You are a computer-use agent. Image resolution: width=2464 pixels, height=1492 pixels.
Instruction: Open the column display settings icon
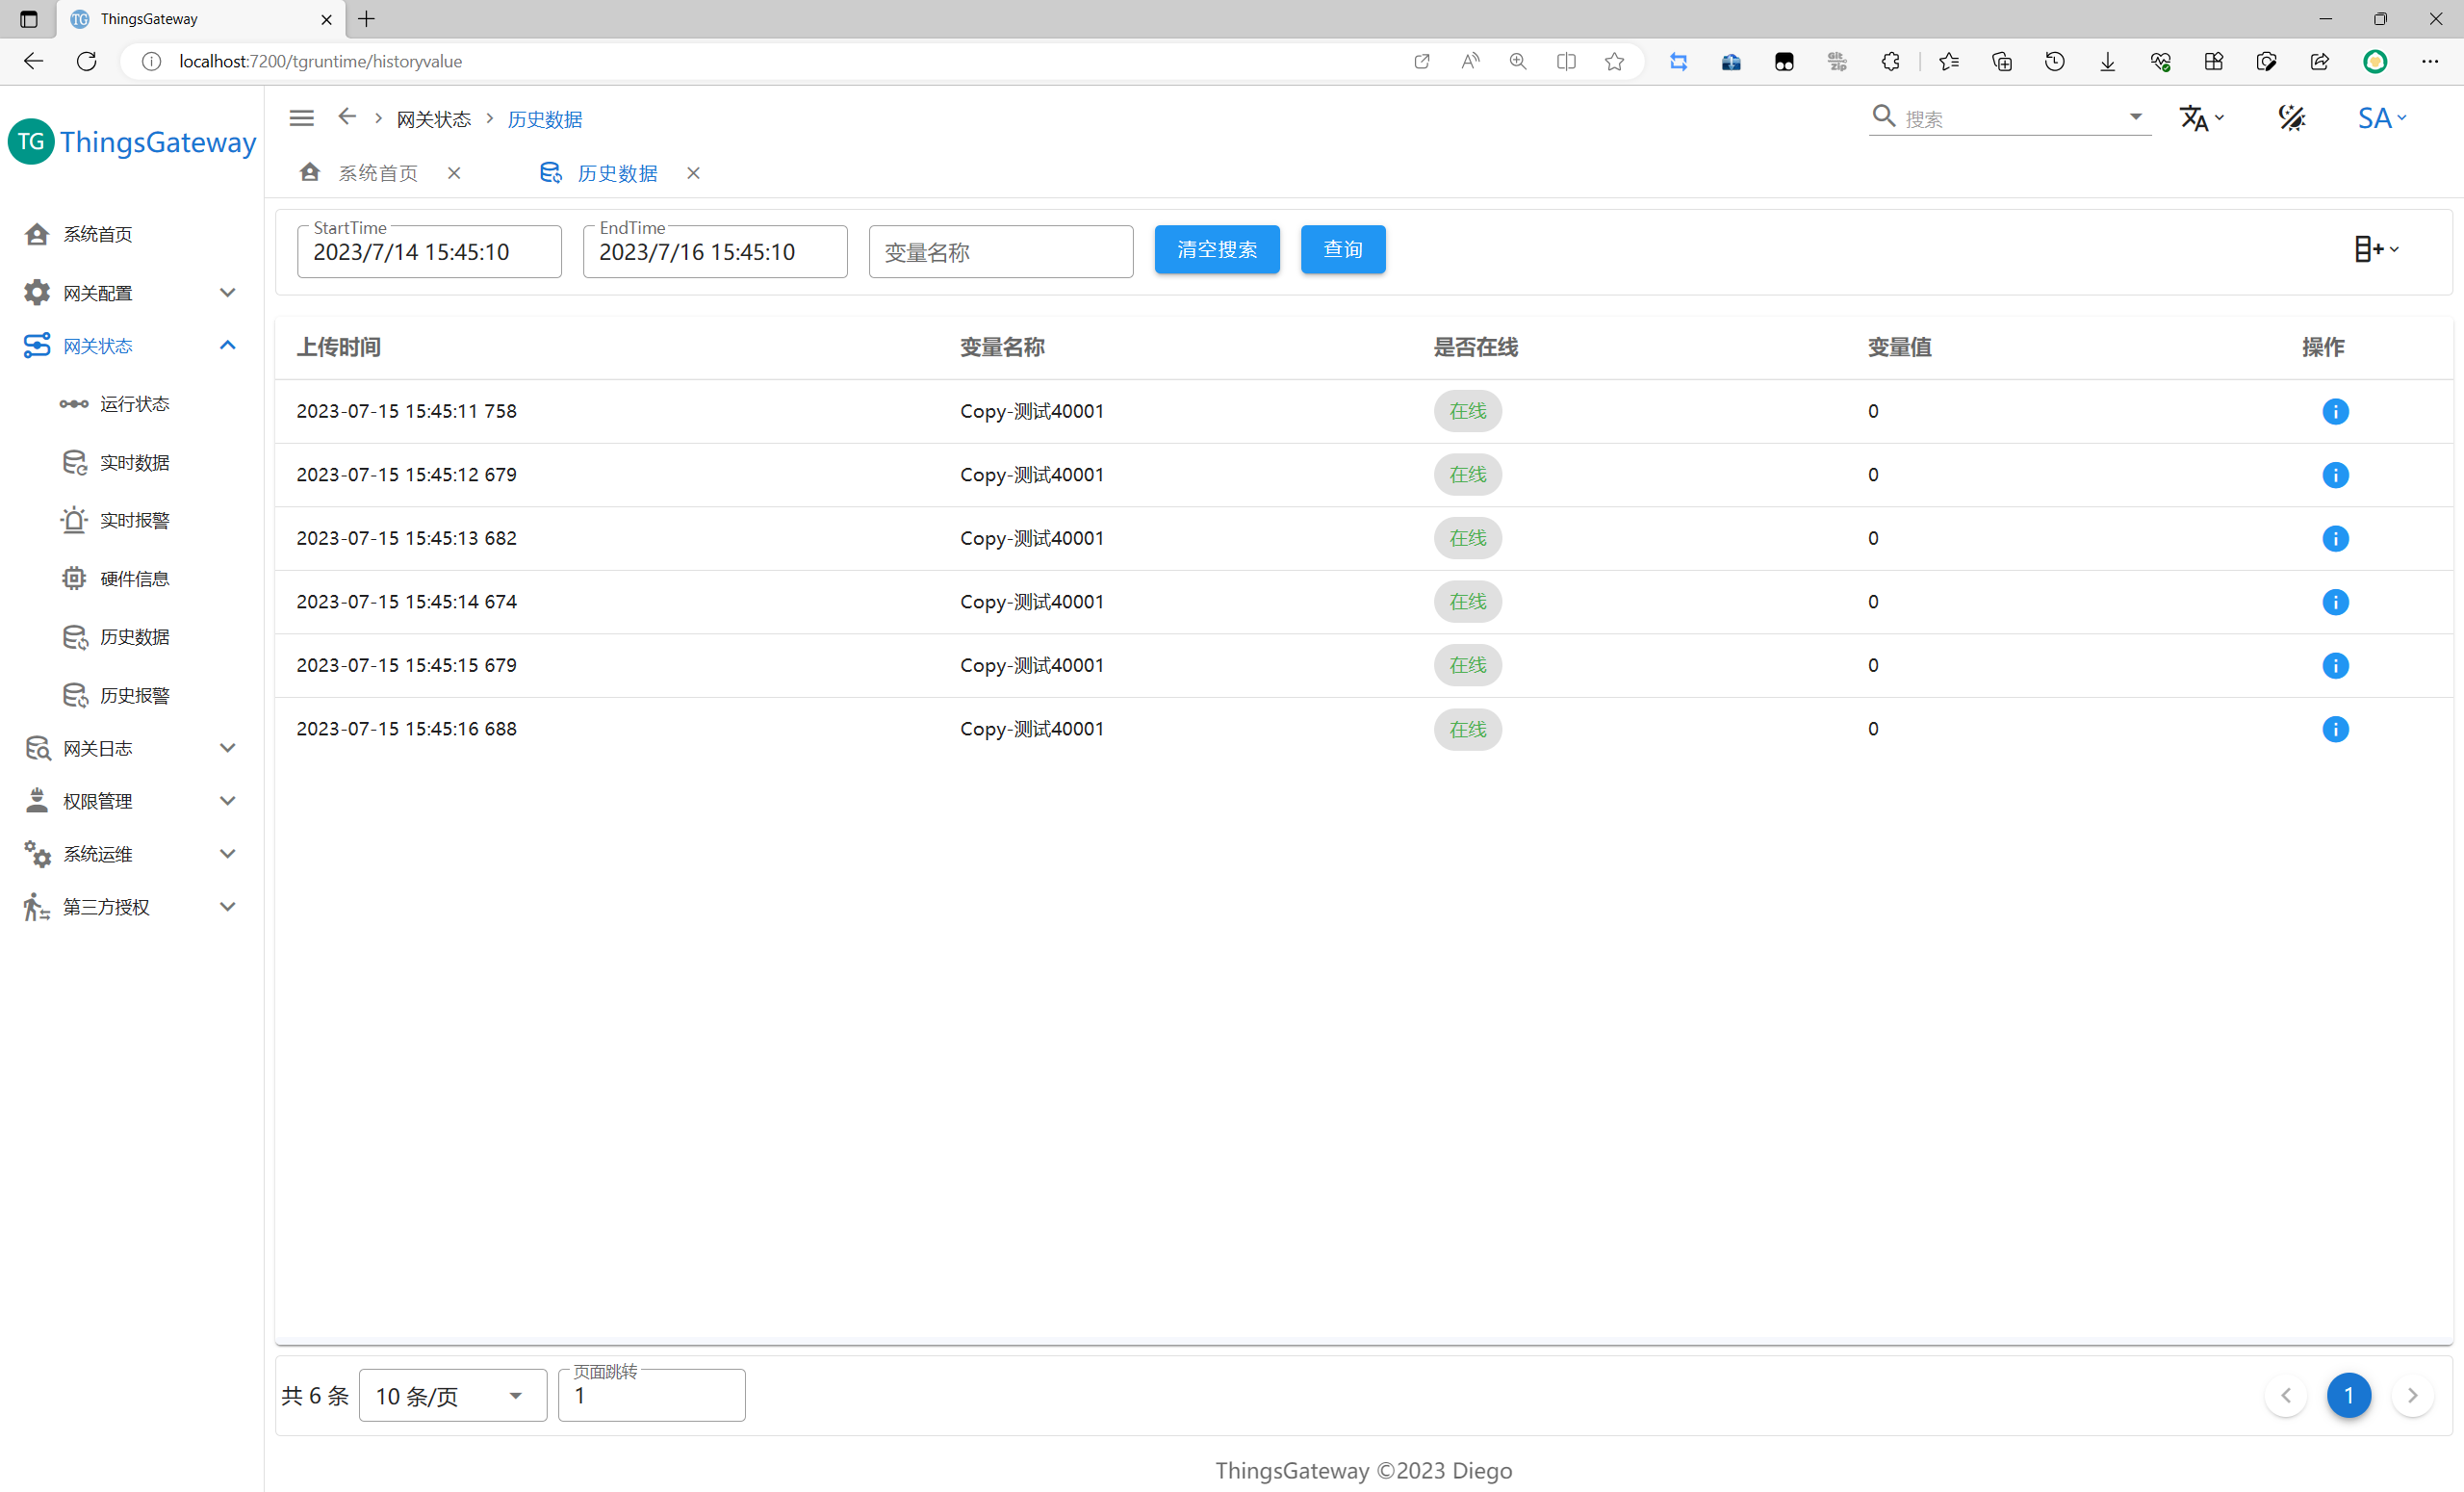[2375, 249]
